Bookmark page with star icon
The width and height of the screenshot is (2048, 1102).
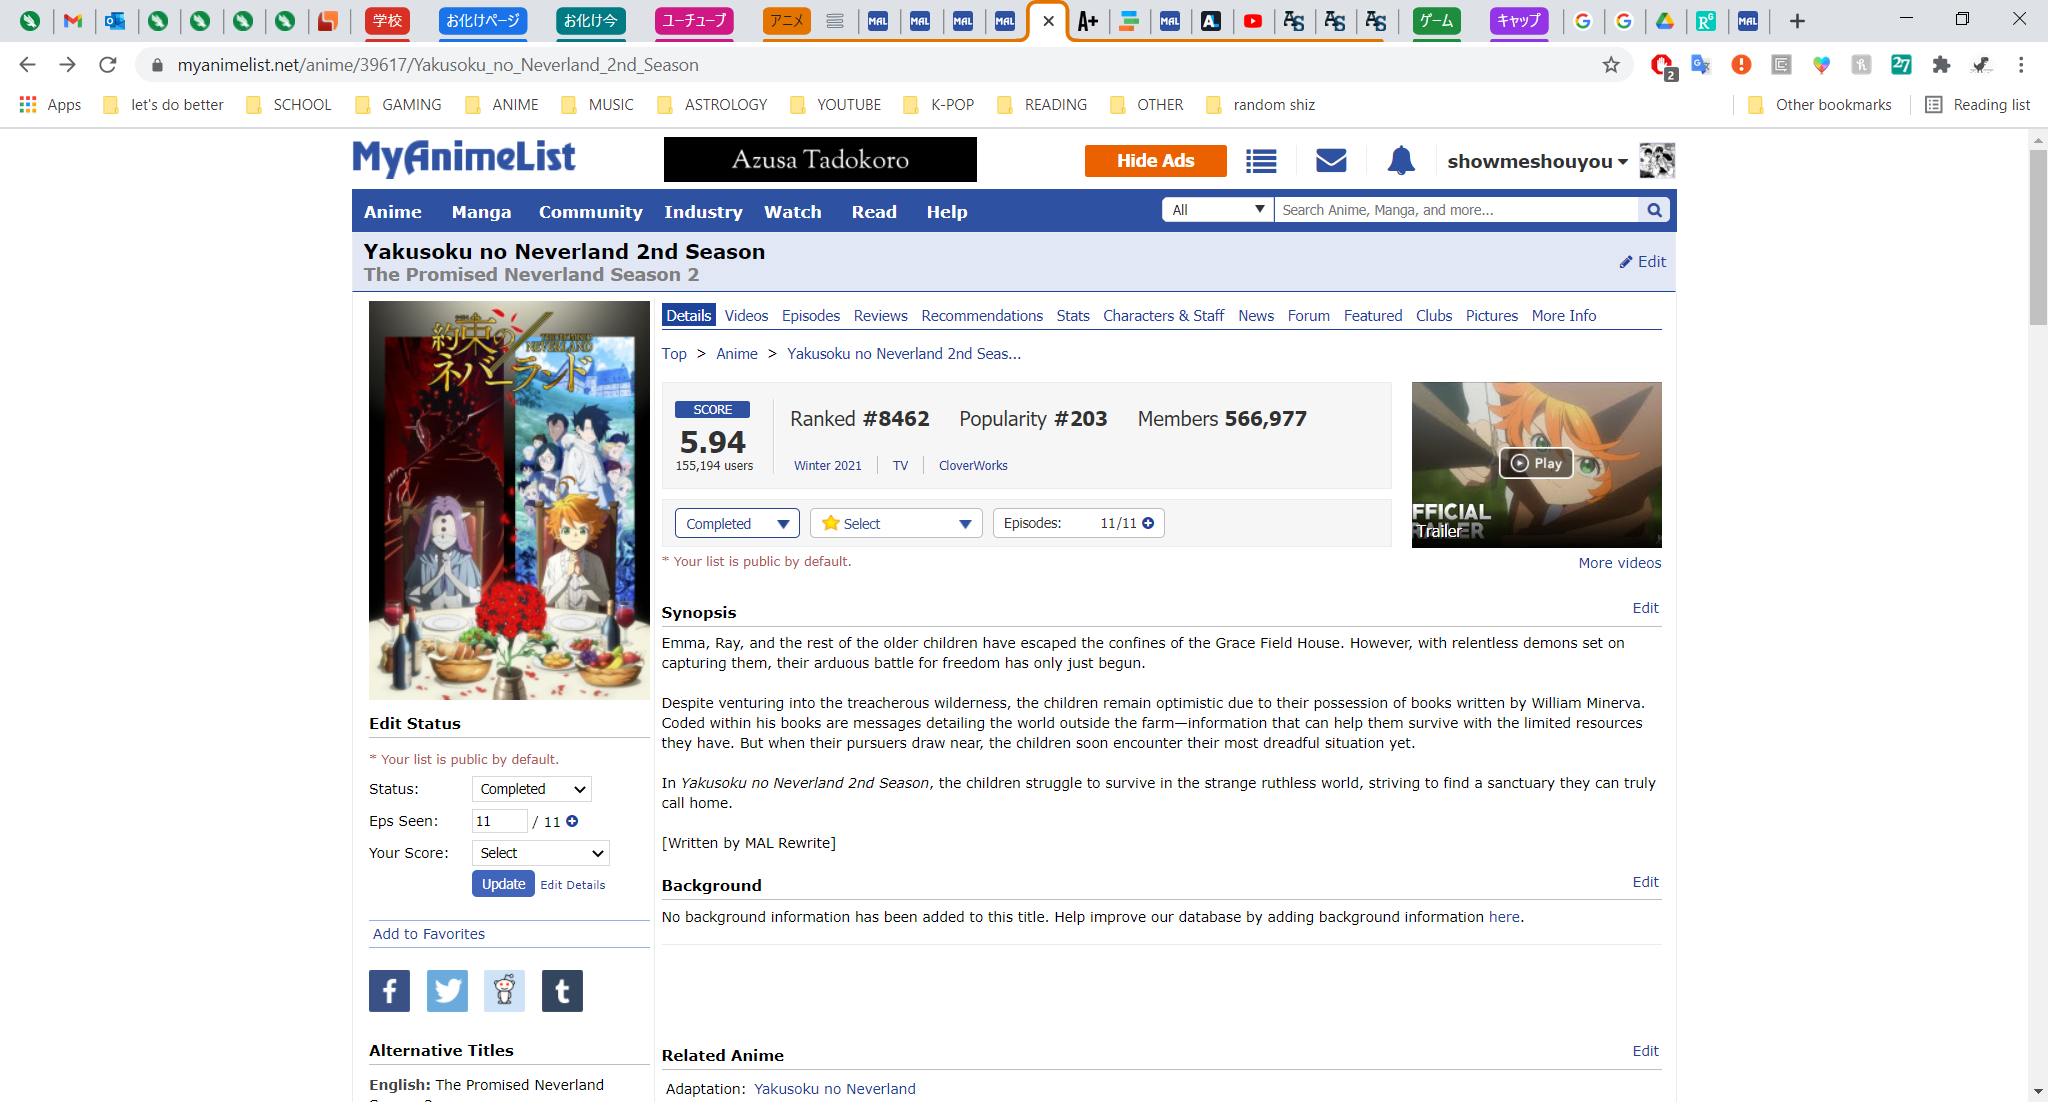[1611, 65]
